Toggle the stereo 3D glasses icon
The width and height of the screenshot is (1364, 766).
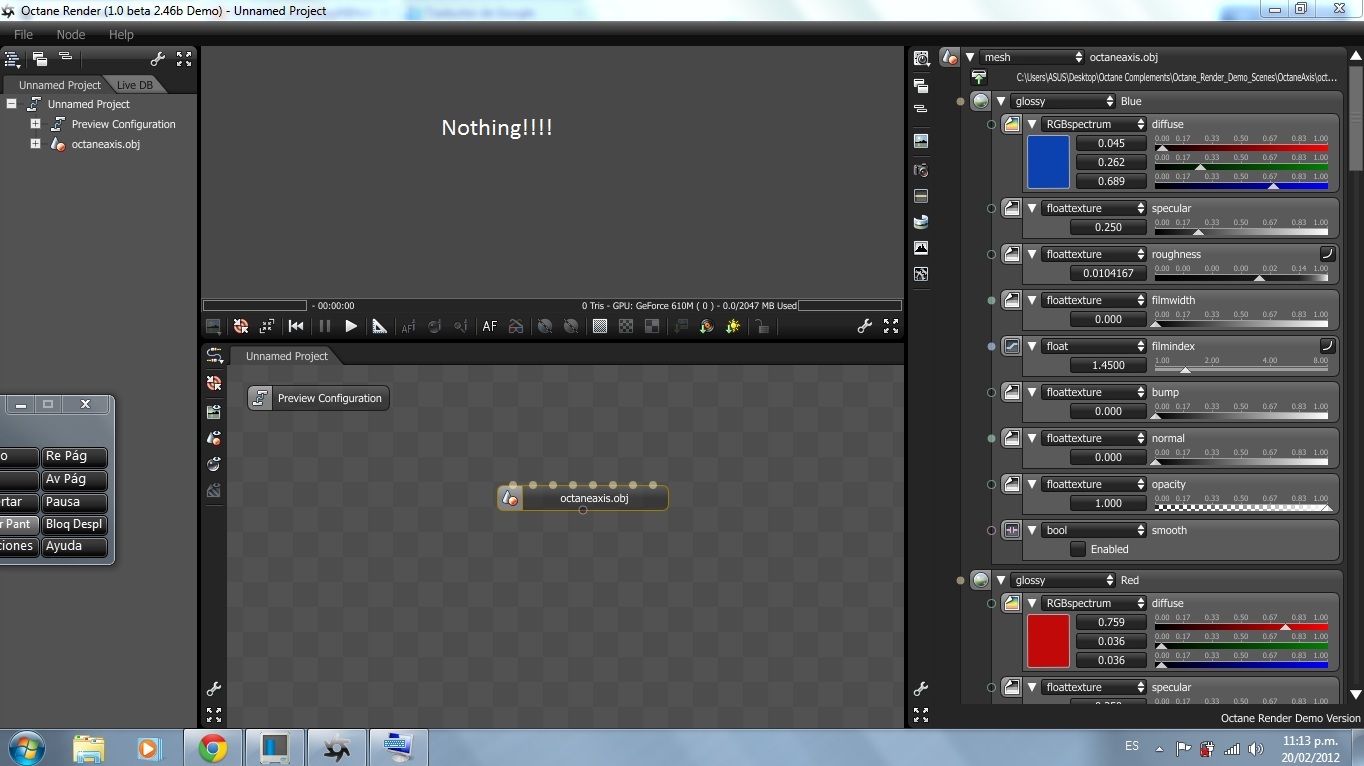(x=516, y=326)
